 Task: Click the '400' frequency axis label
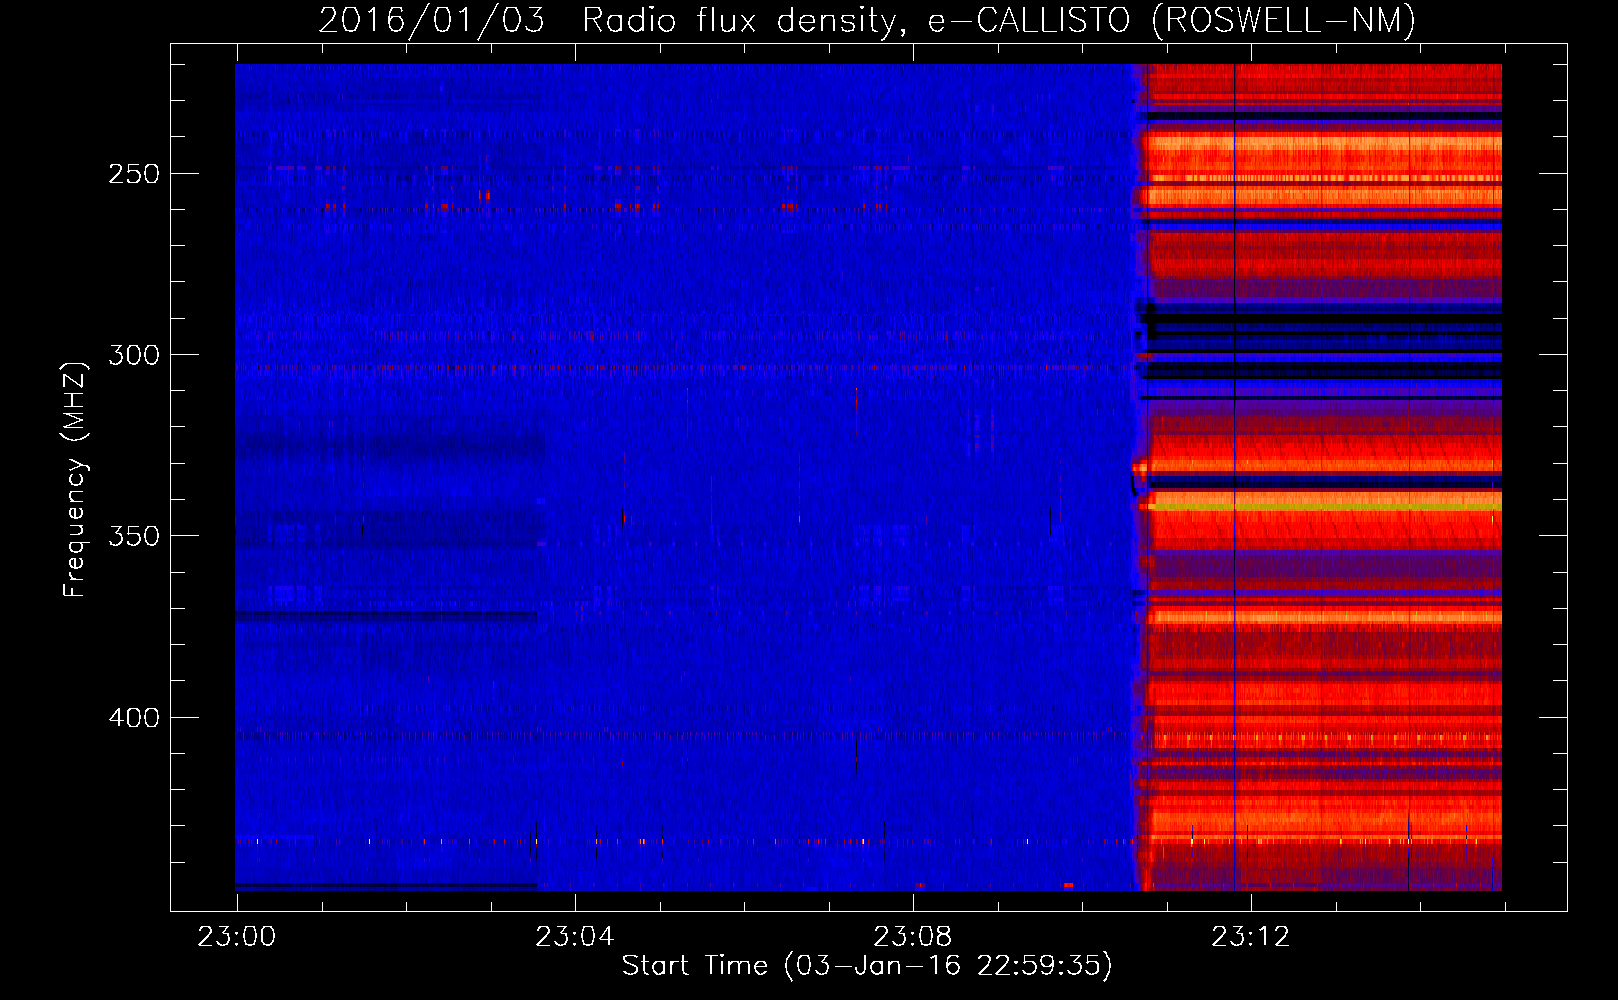pyautogui.click(x=134, y=718)
